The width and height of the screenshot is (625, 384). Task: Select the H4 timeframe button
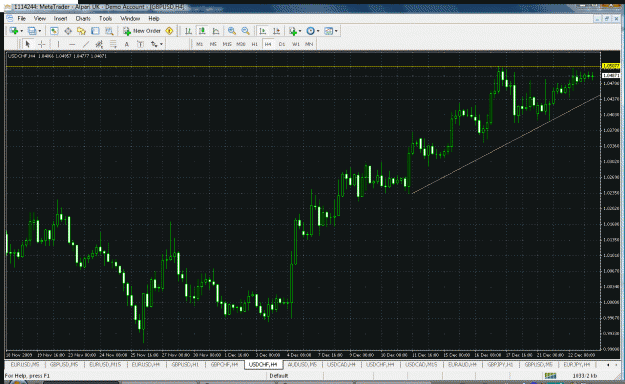(x=268, y=44)
